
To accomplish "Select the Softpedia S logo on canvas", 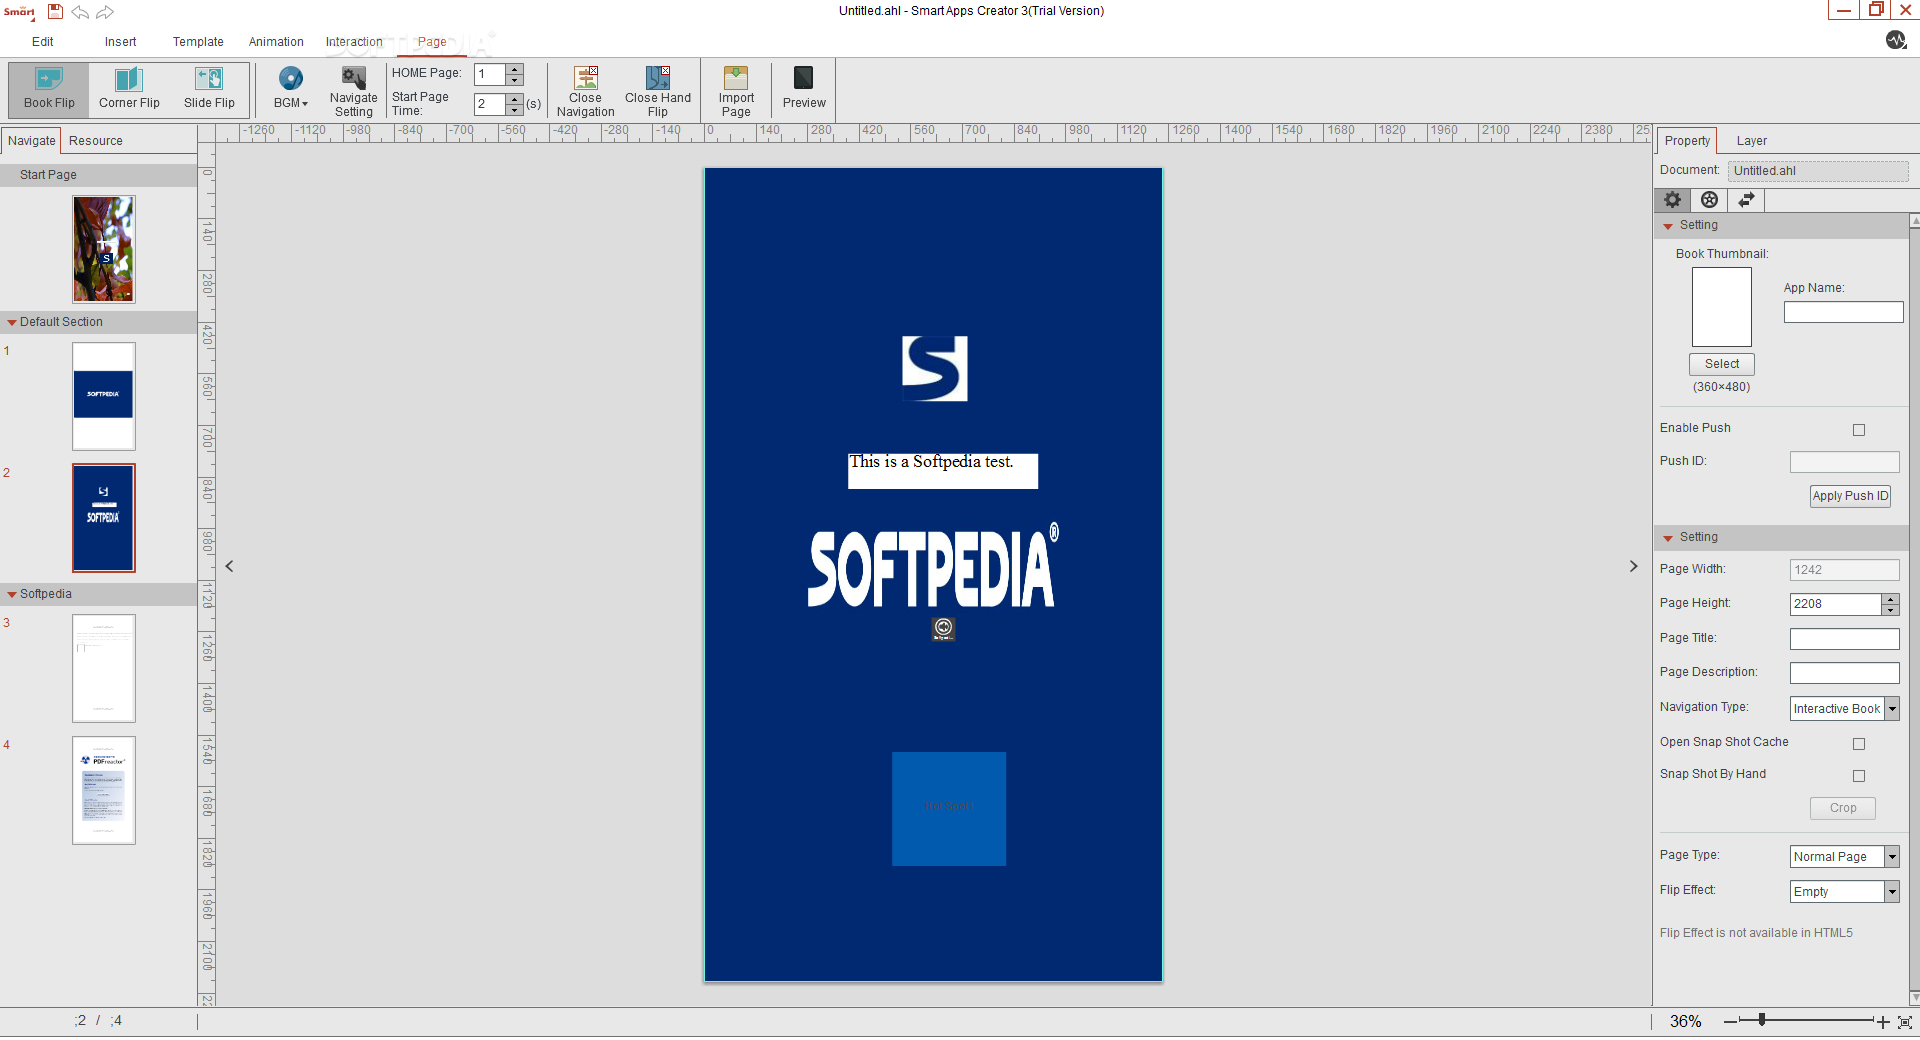I will (935, 368).
